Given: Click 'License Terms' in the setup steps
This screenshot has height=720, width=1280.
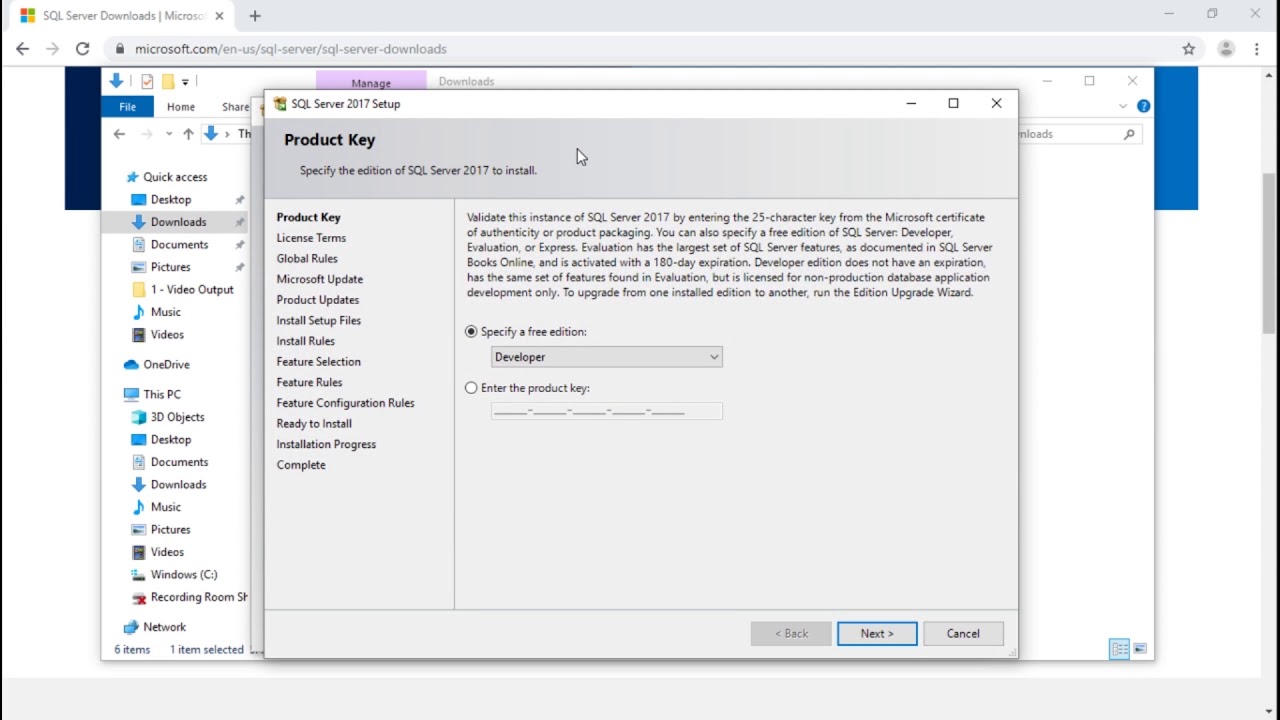Looking at the screenshot, I should (x=311, y=238).
